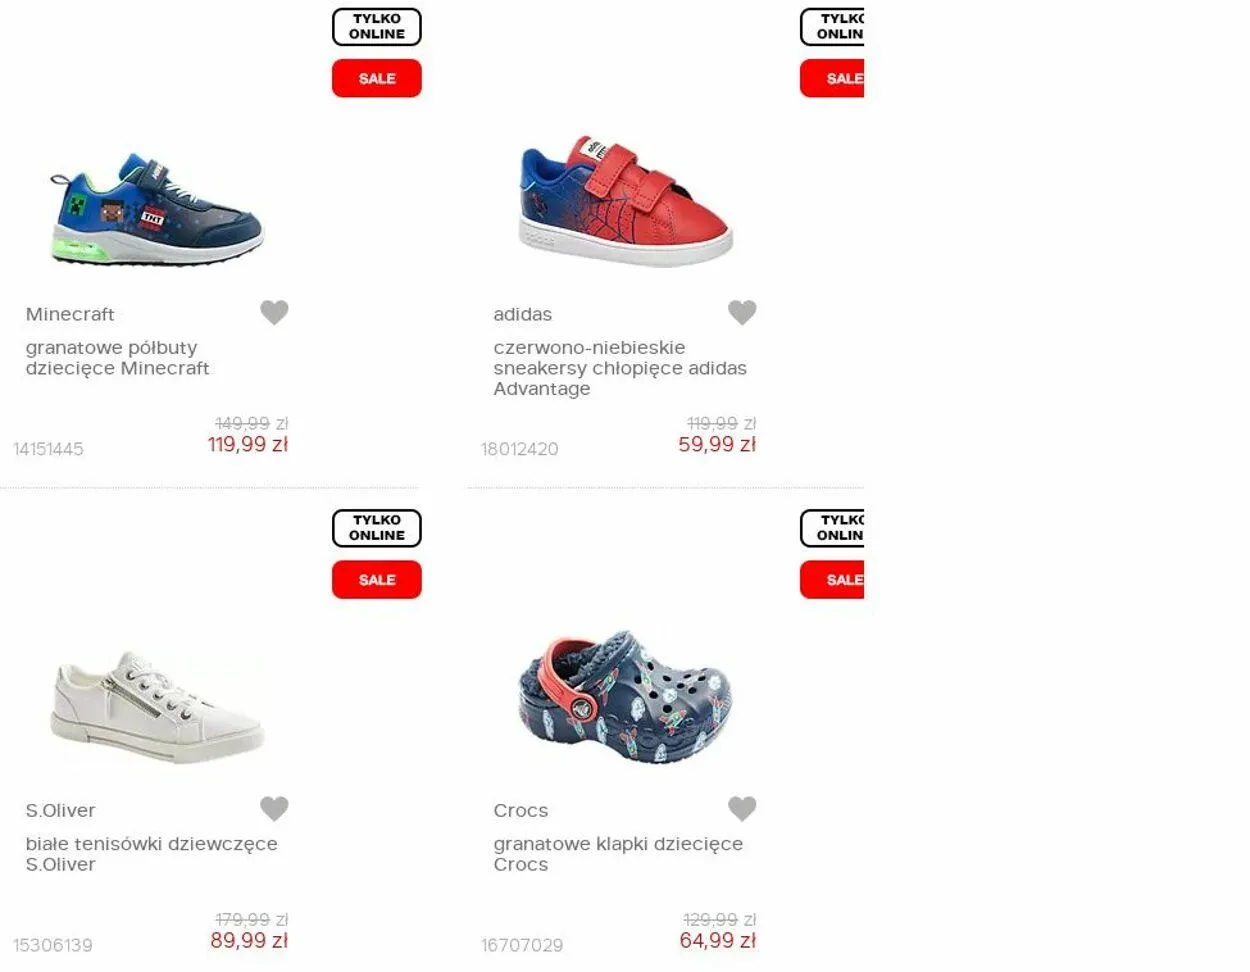Click the 64,99 zł Crocs price
The width and height of the screenshot is (1250, 972).
[x=717, y=940]
